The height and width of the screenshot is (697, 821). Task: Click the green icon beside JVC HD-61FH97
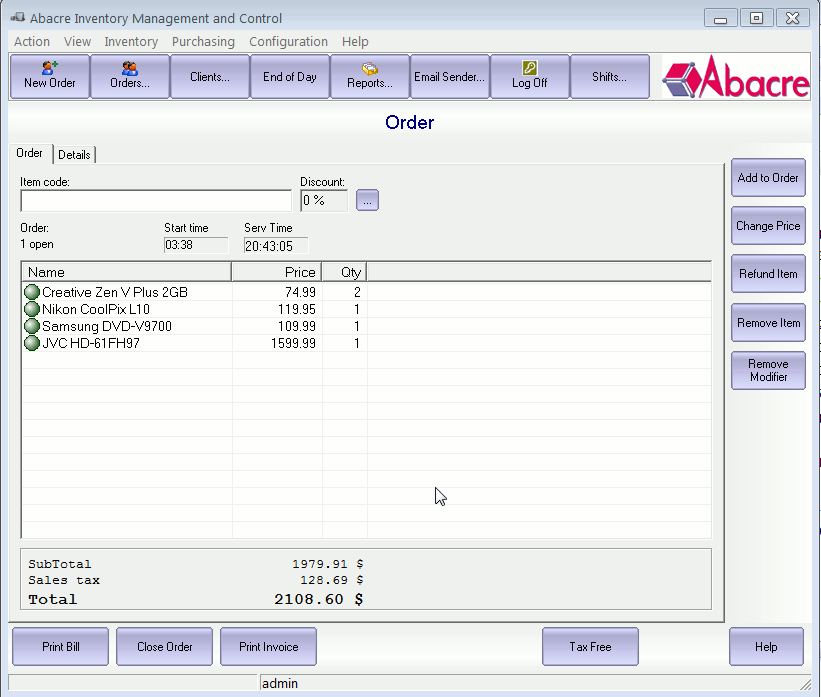point(32,343)
